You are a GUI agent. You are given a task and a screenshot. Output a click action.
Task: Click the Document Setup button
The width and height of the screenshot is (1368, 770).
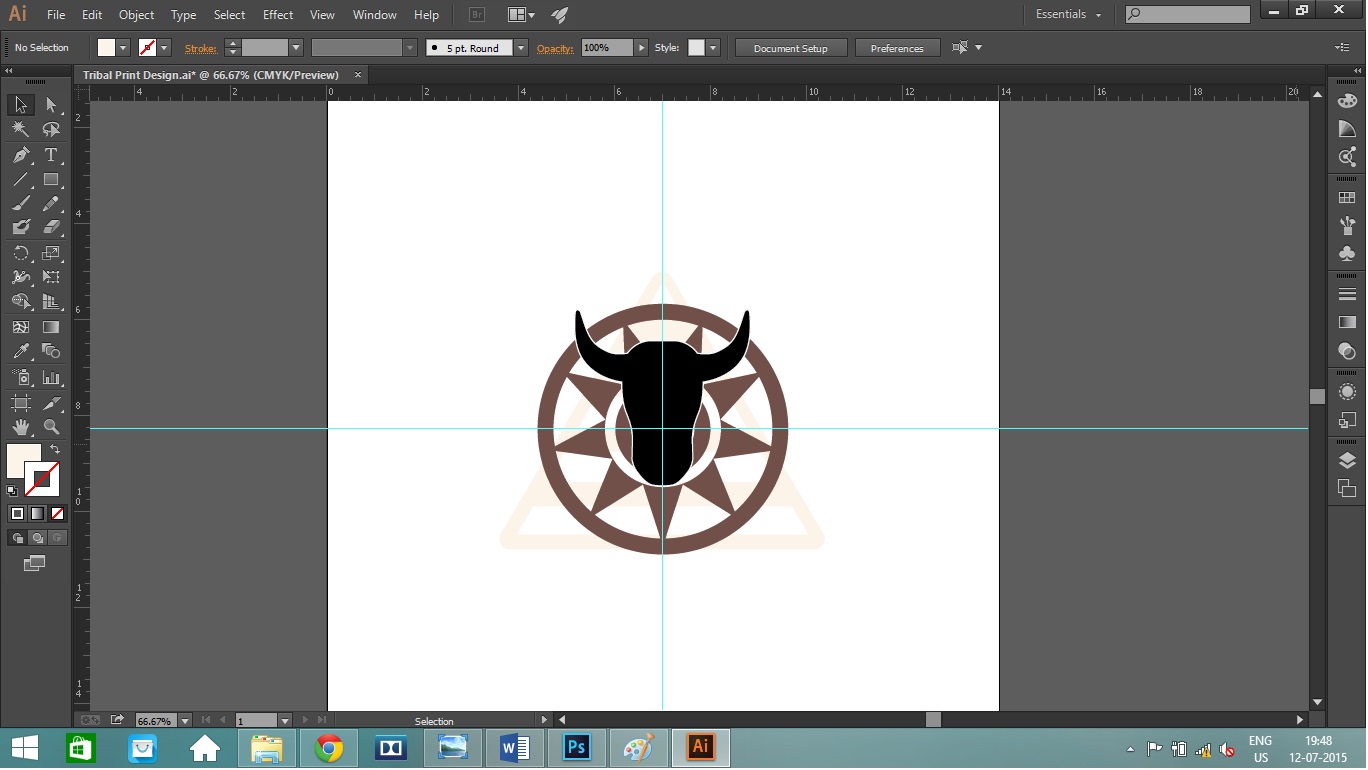click(791, 48)
